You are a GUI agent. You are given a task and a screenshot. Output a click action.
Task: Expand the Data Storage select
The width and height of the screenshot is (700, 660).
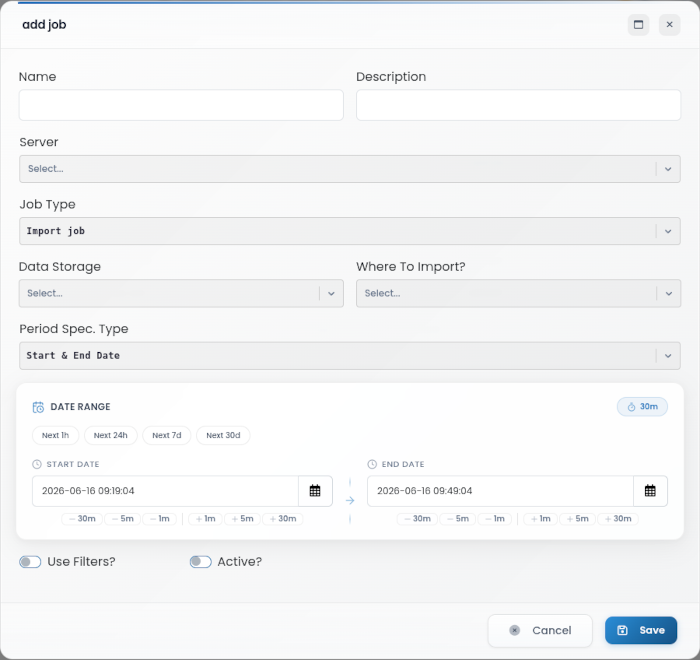[x=181, y=293]
